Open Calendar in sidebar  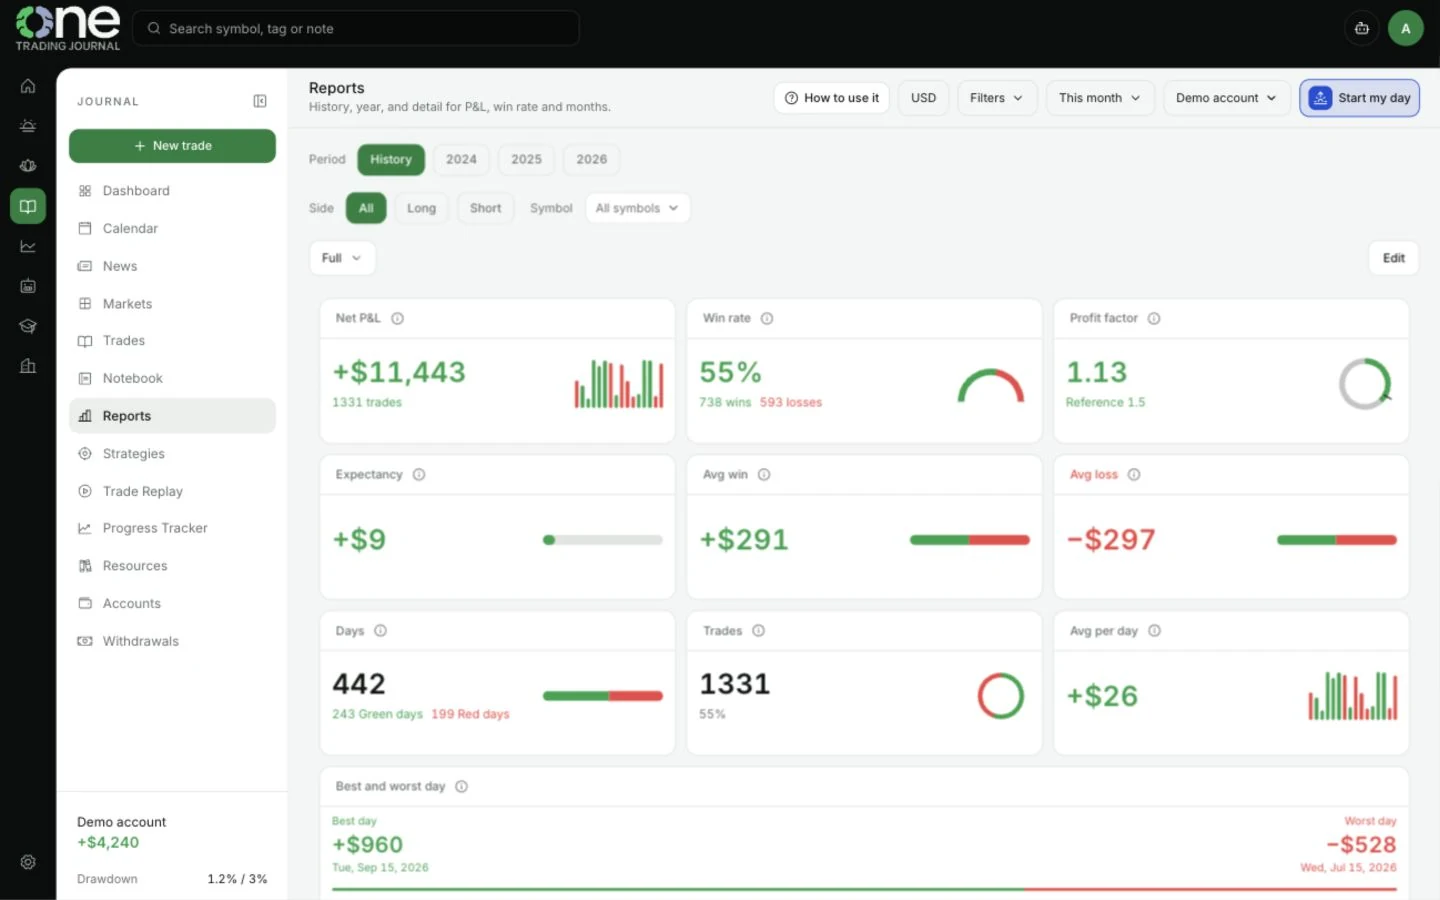click(172, 229)
